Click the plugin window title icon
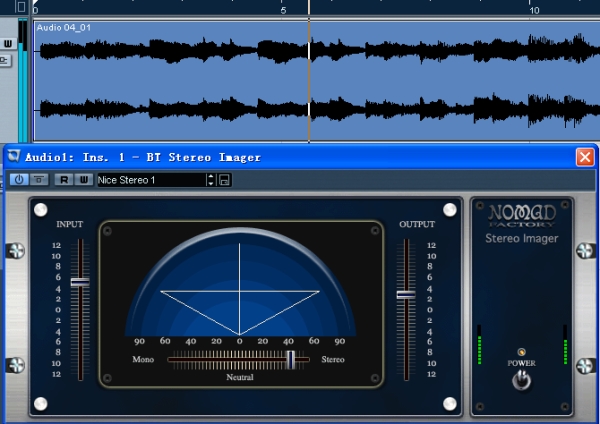 14,156
